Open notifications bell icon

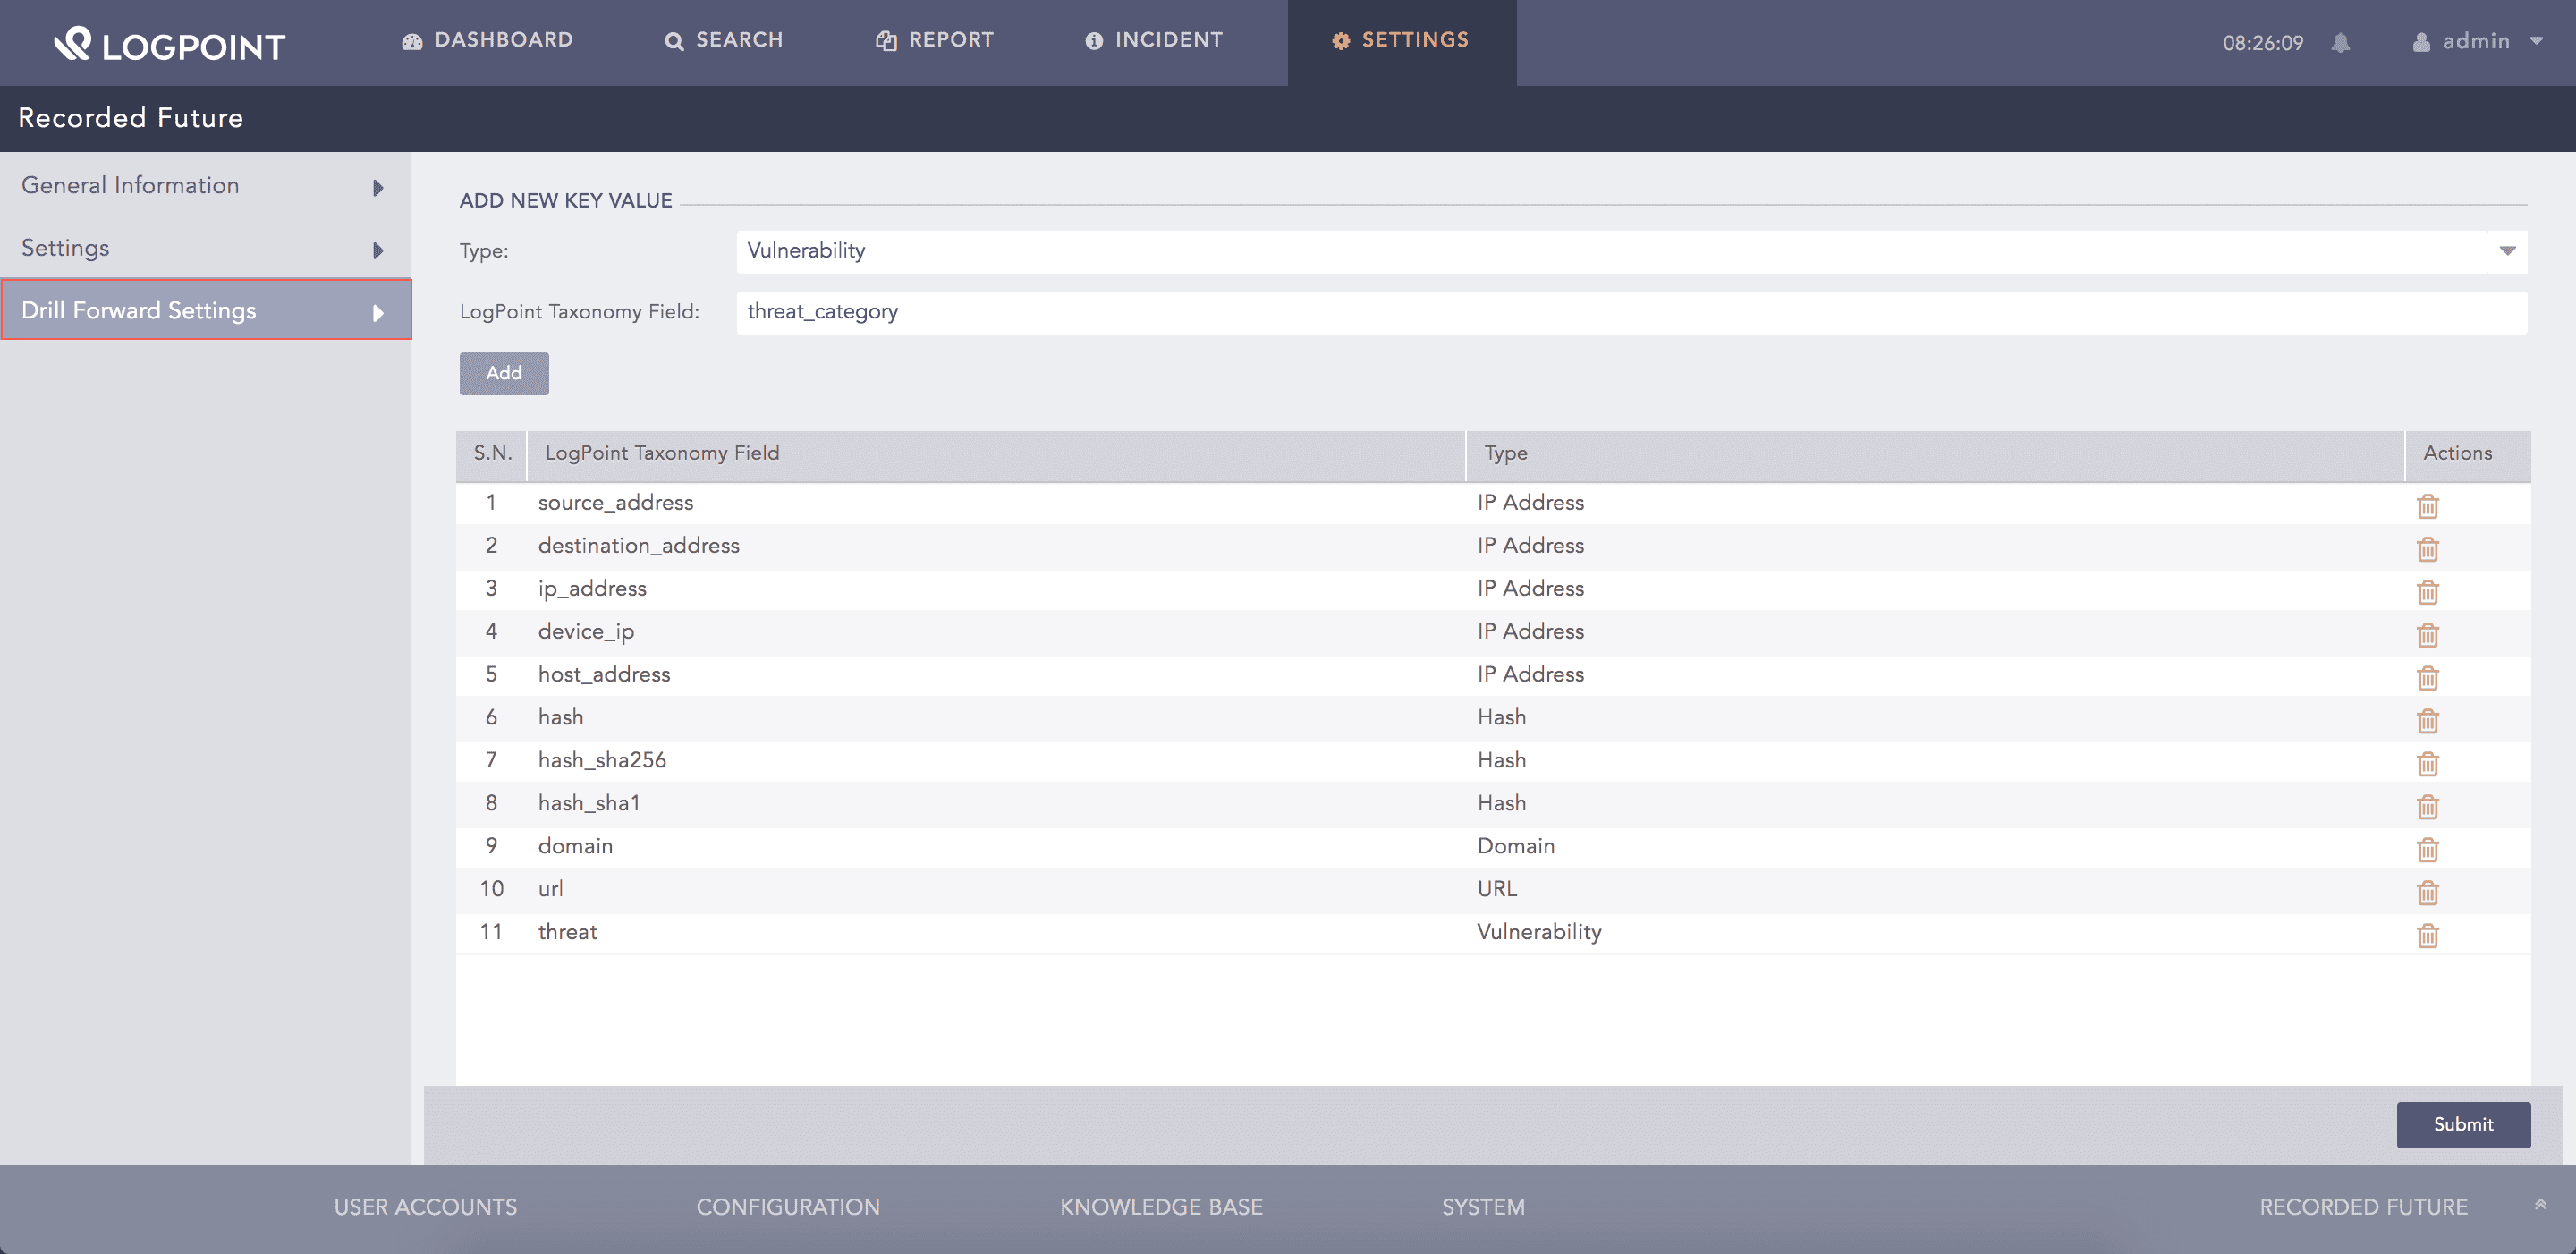[x=2340, y=42]
